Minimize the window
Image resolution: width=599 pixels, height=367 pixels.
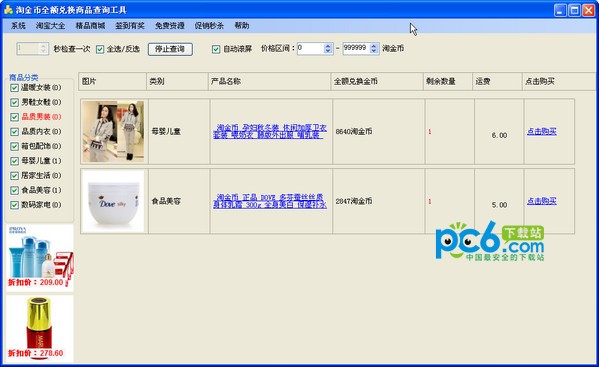560,10
